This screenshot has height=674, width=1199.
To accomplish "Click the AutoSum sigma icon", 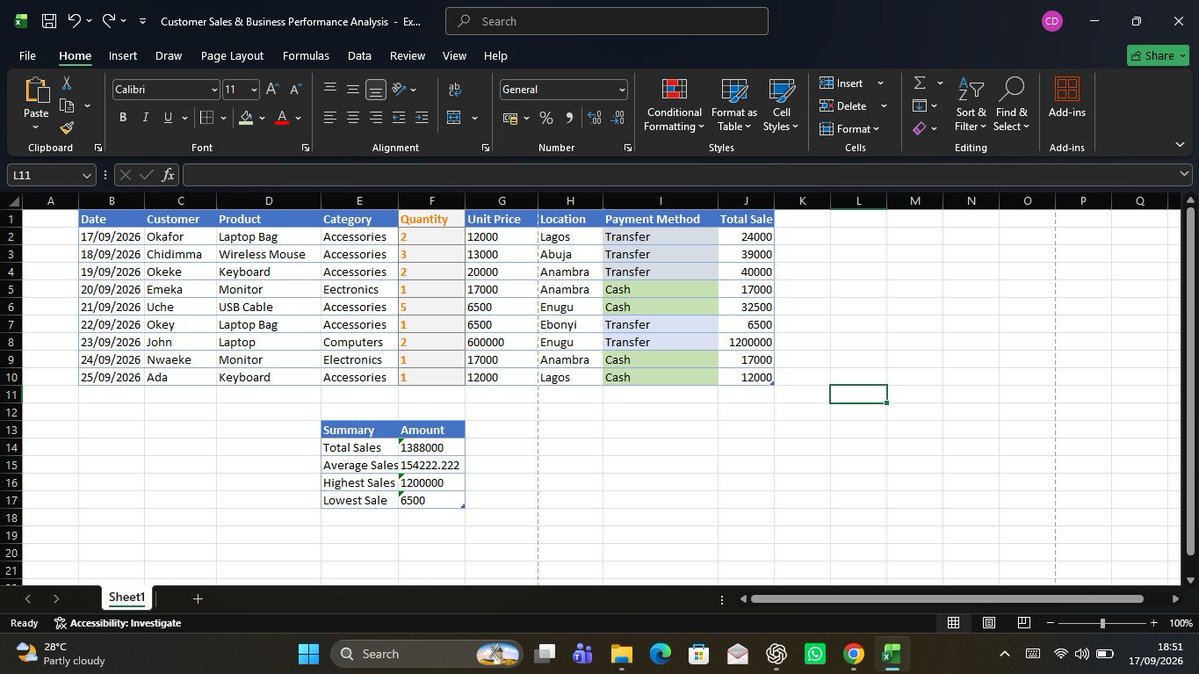I will click(920, 83).
